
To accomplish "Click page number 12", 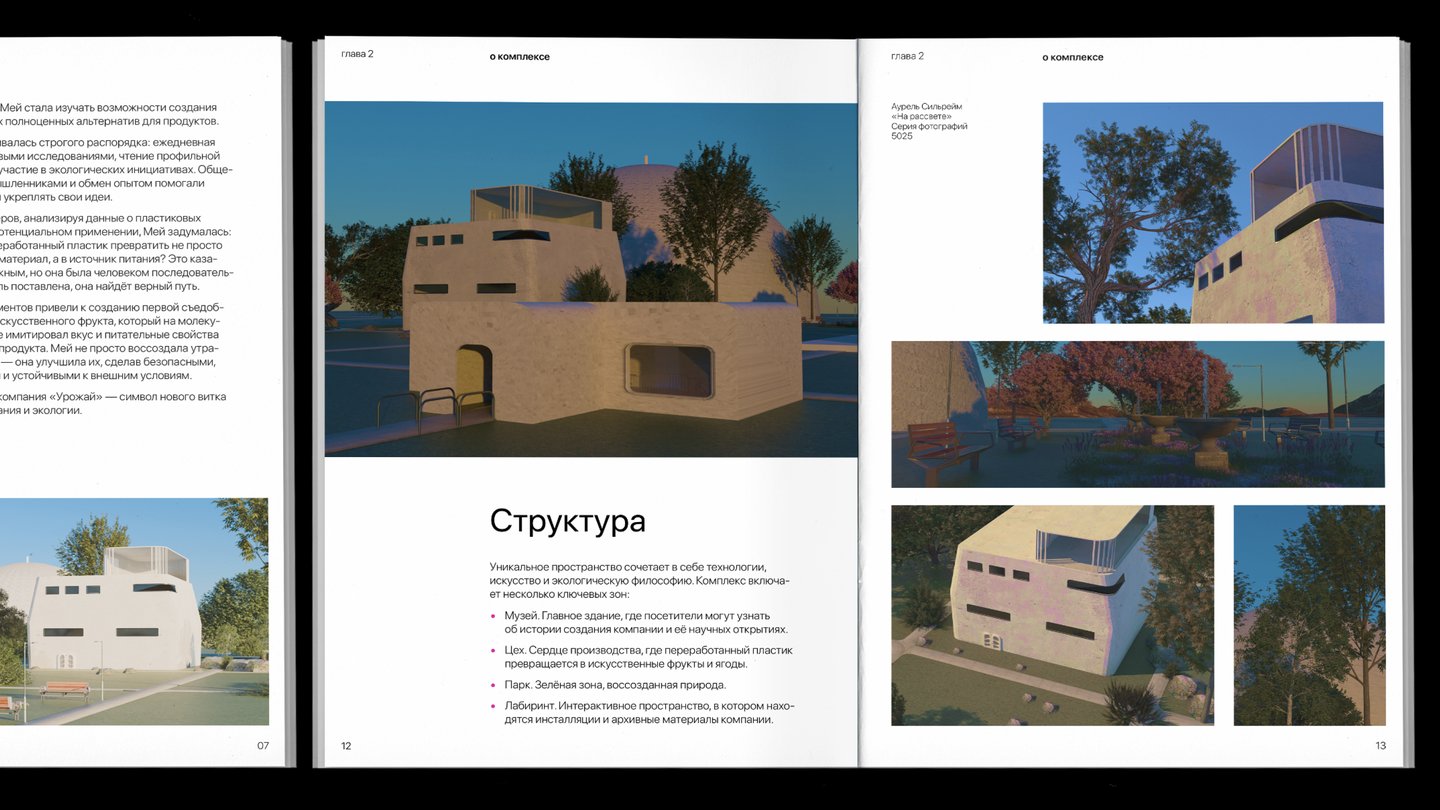I will pos(346,746).
